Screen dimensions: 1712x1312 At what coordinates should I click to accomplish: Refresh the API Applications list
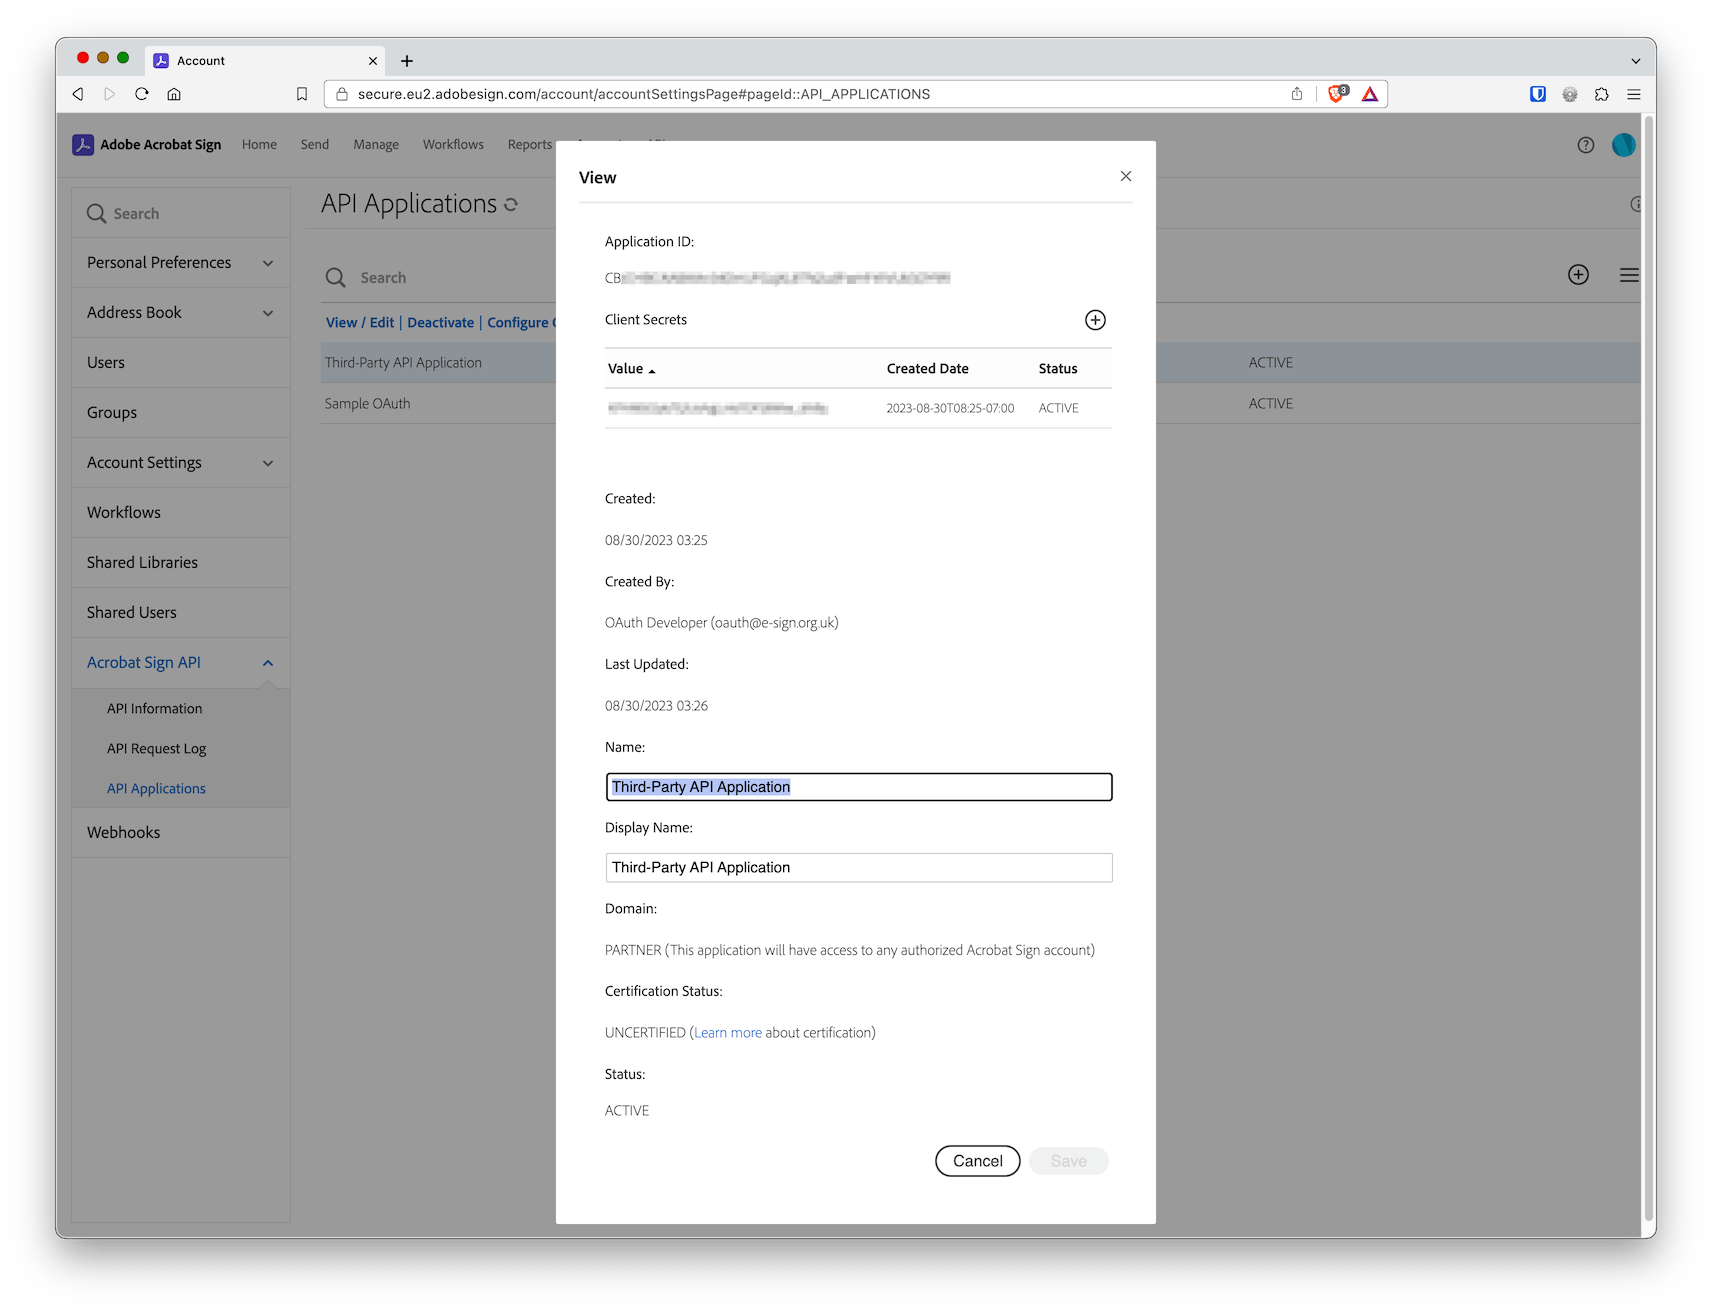[511, 204]
